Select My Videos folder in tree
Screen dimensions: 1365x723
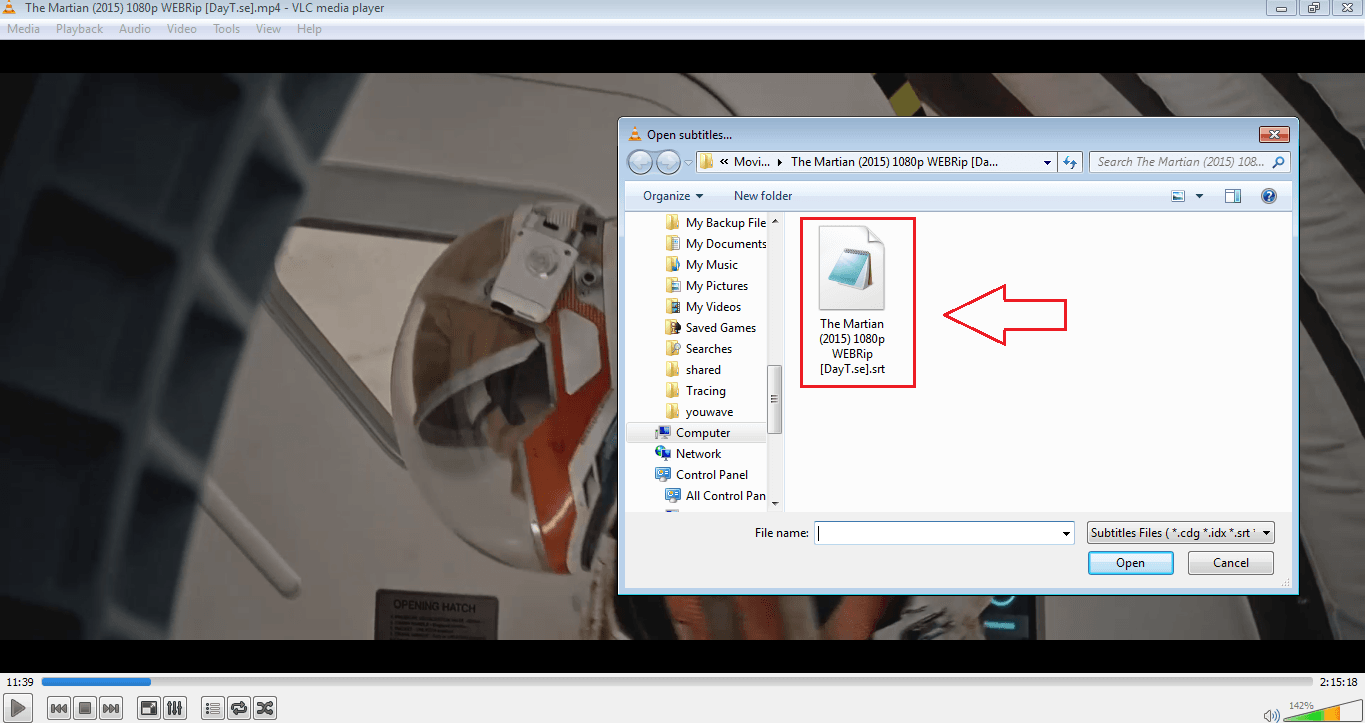tap(703, 307)
